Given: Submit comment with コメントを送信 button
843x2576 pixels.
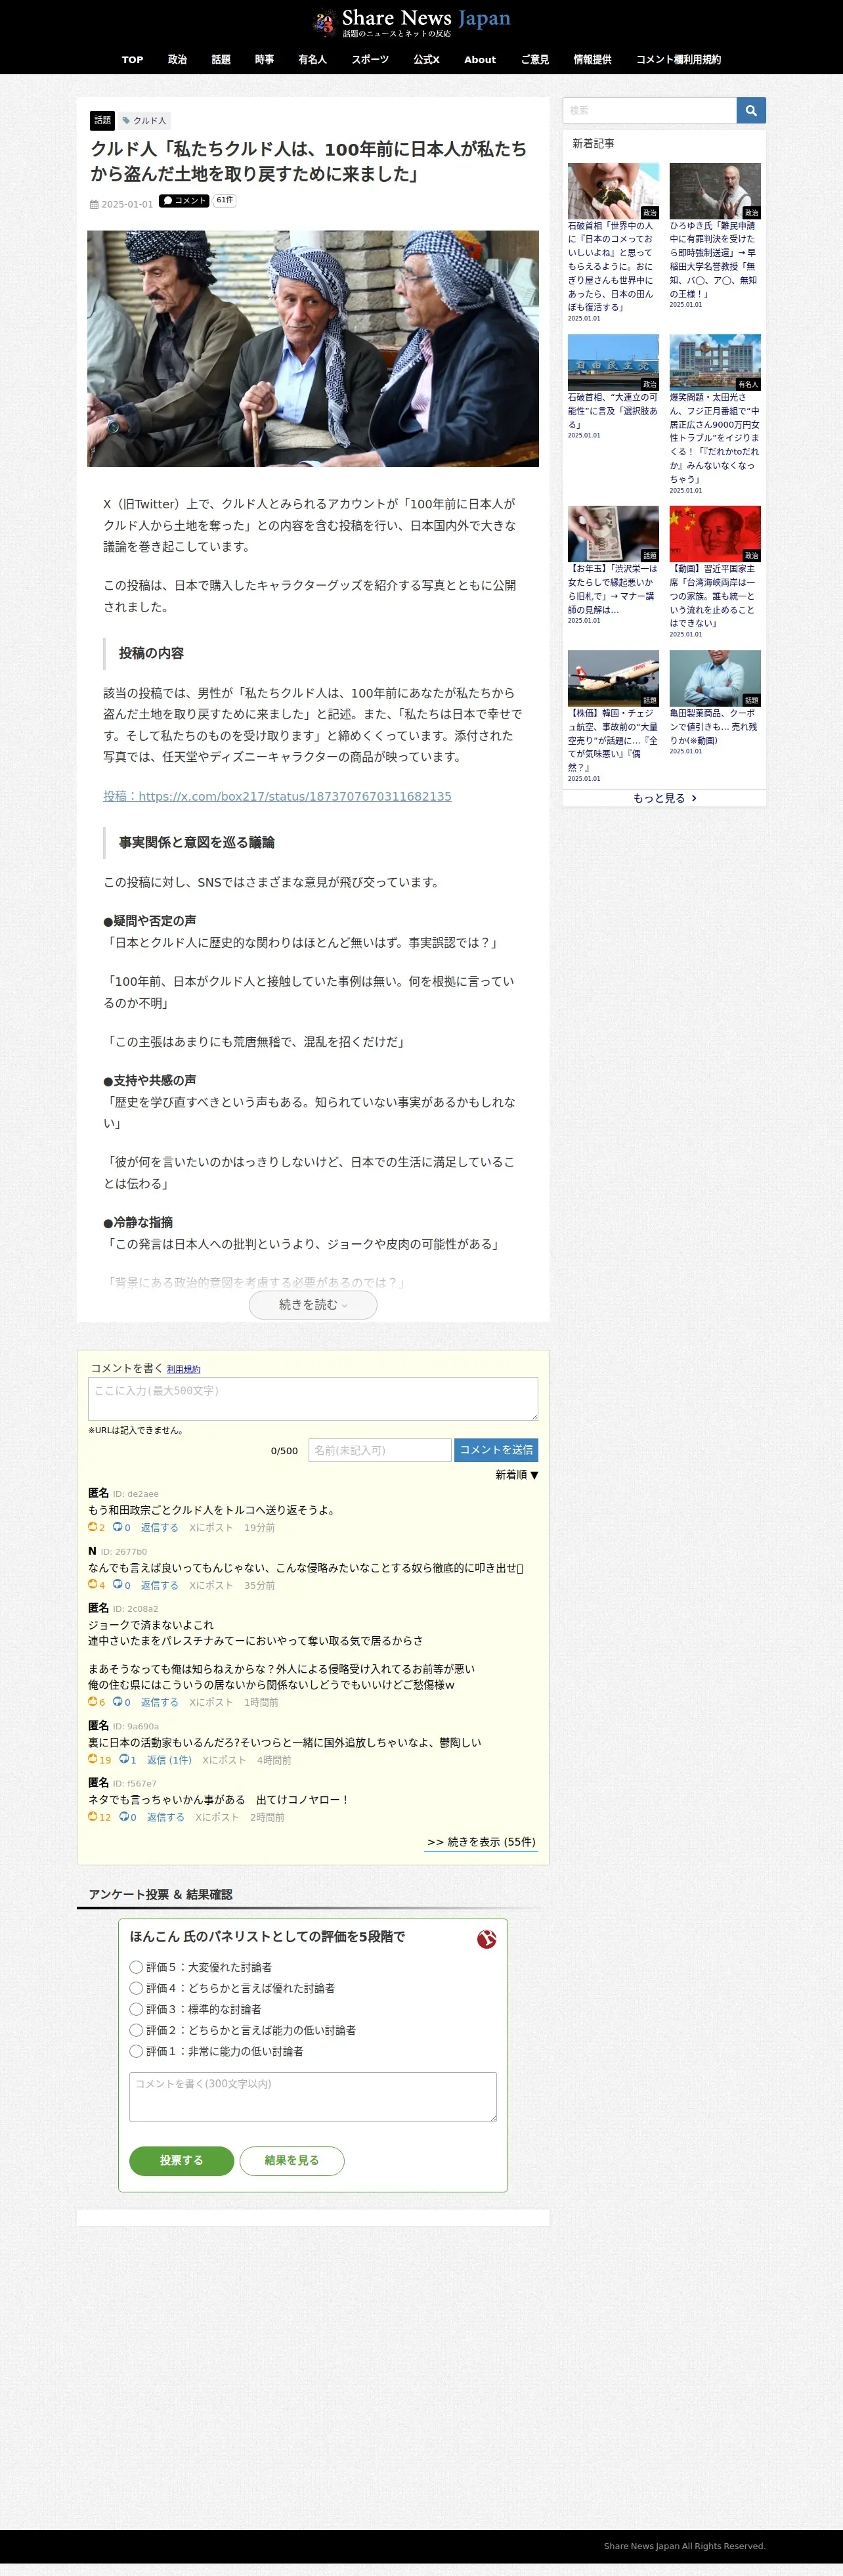Looking at the screenshot, I should (496, 1450).
